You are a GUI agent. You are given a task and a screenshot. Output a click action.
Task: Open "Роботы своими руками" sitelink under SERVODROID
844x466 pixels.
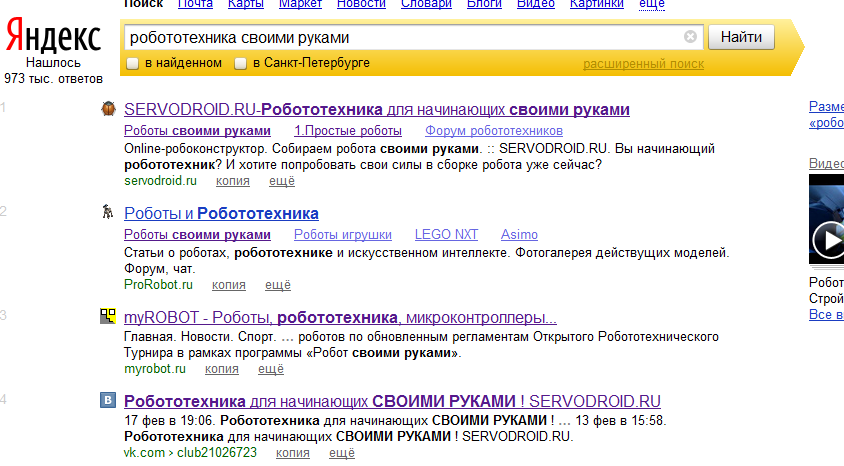pyautogui.click(x=197, y=131)
